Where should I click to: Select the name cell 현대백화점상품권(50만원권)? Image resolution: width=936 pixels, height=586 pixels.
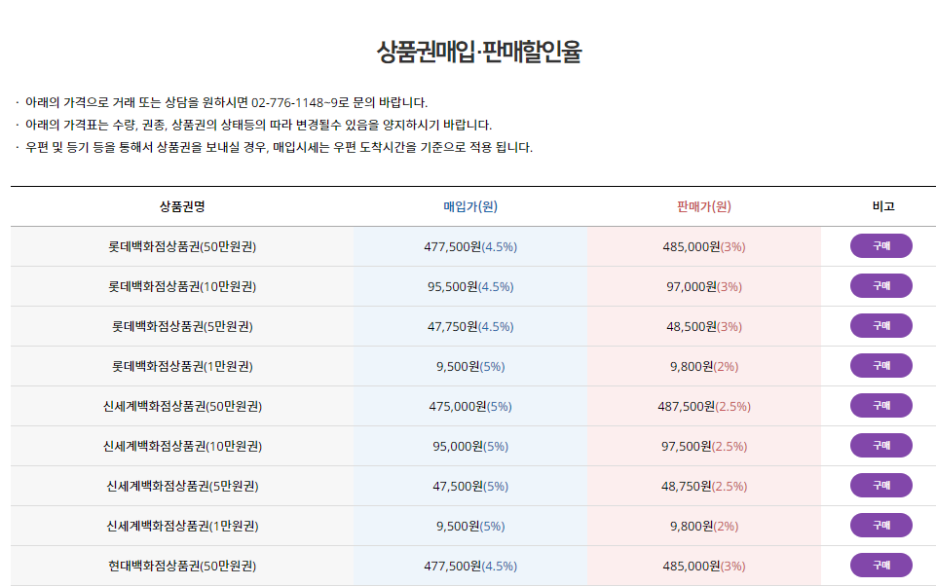click(182, 566)
